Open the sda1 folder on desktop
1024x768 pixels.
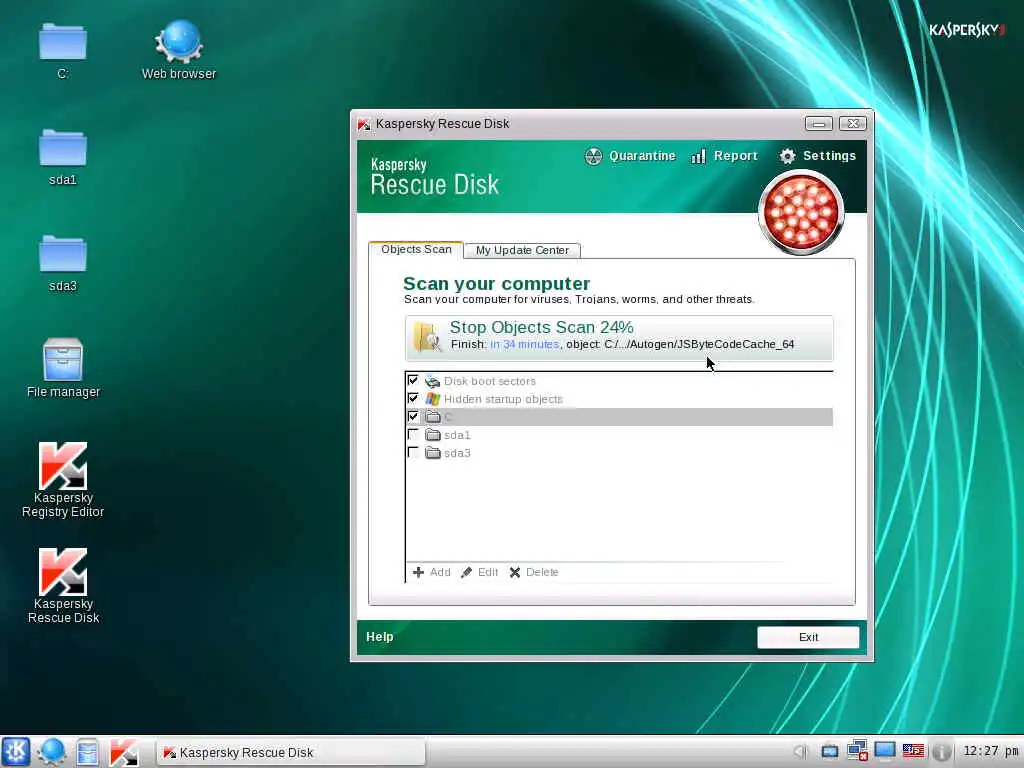[63, 157]
